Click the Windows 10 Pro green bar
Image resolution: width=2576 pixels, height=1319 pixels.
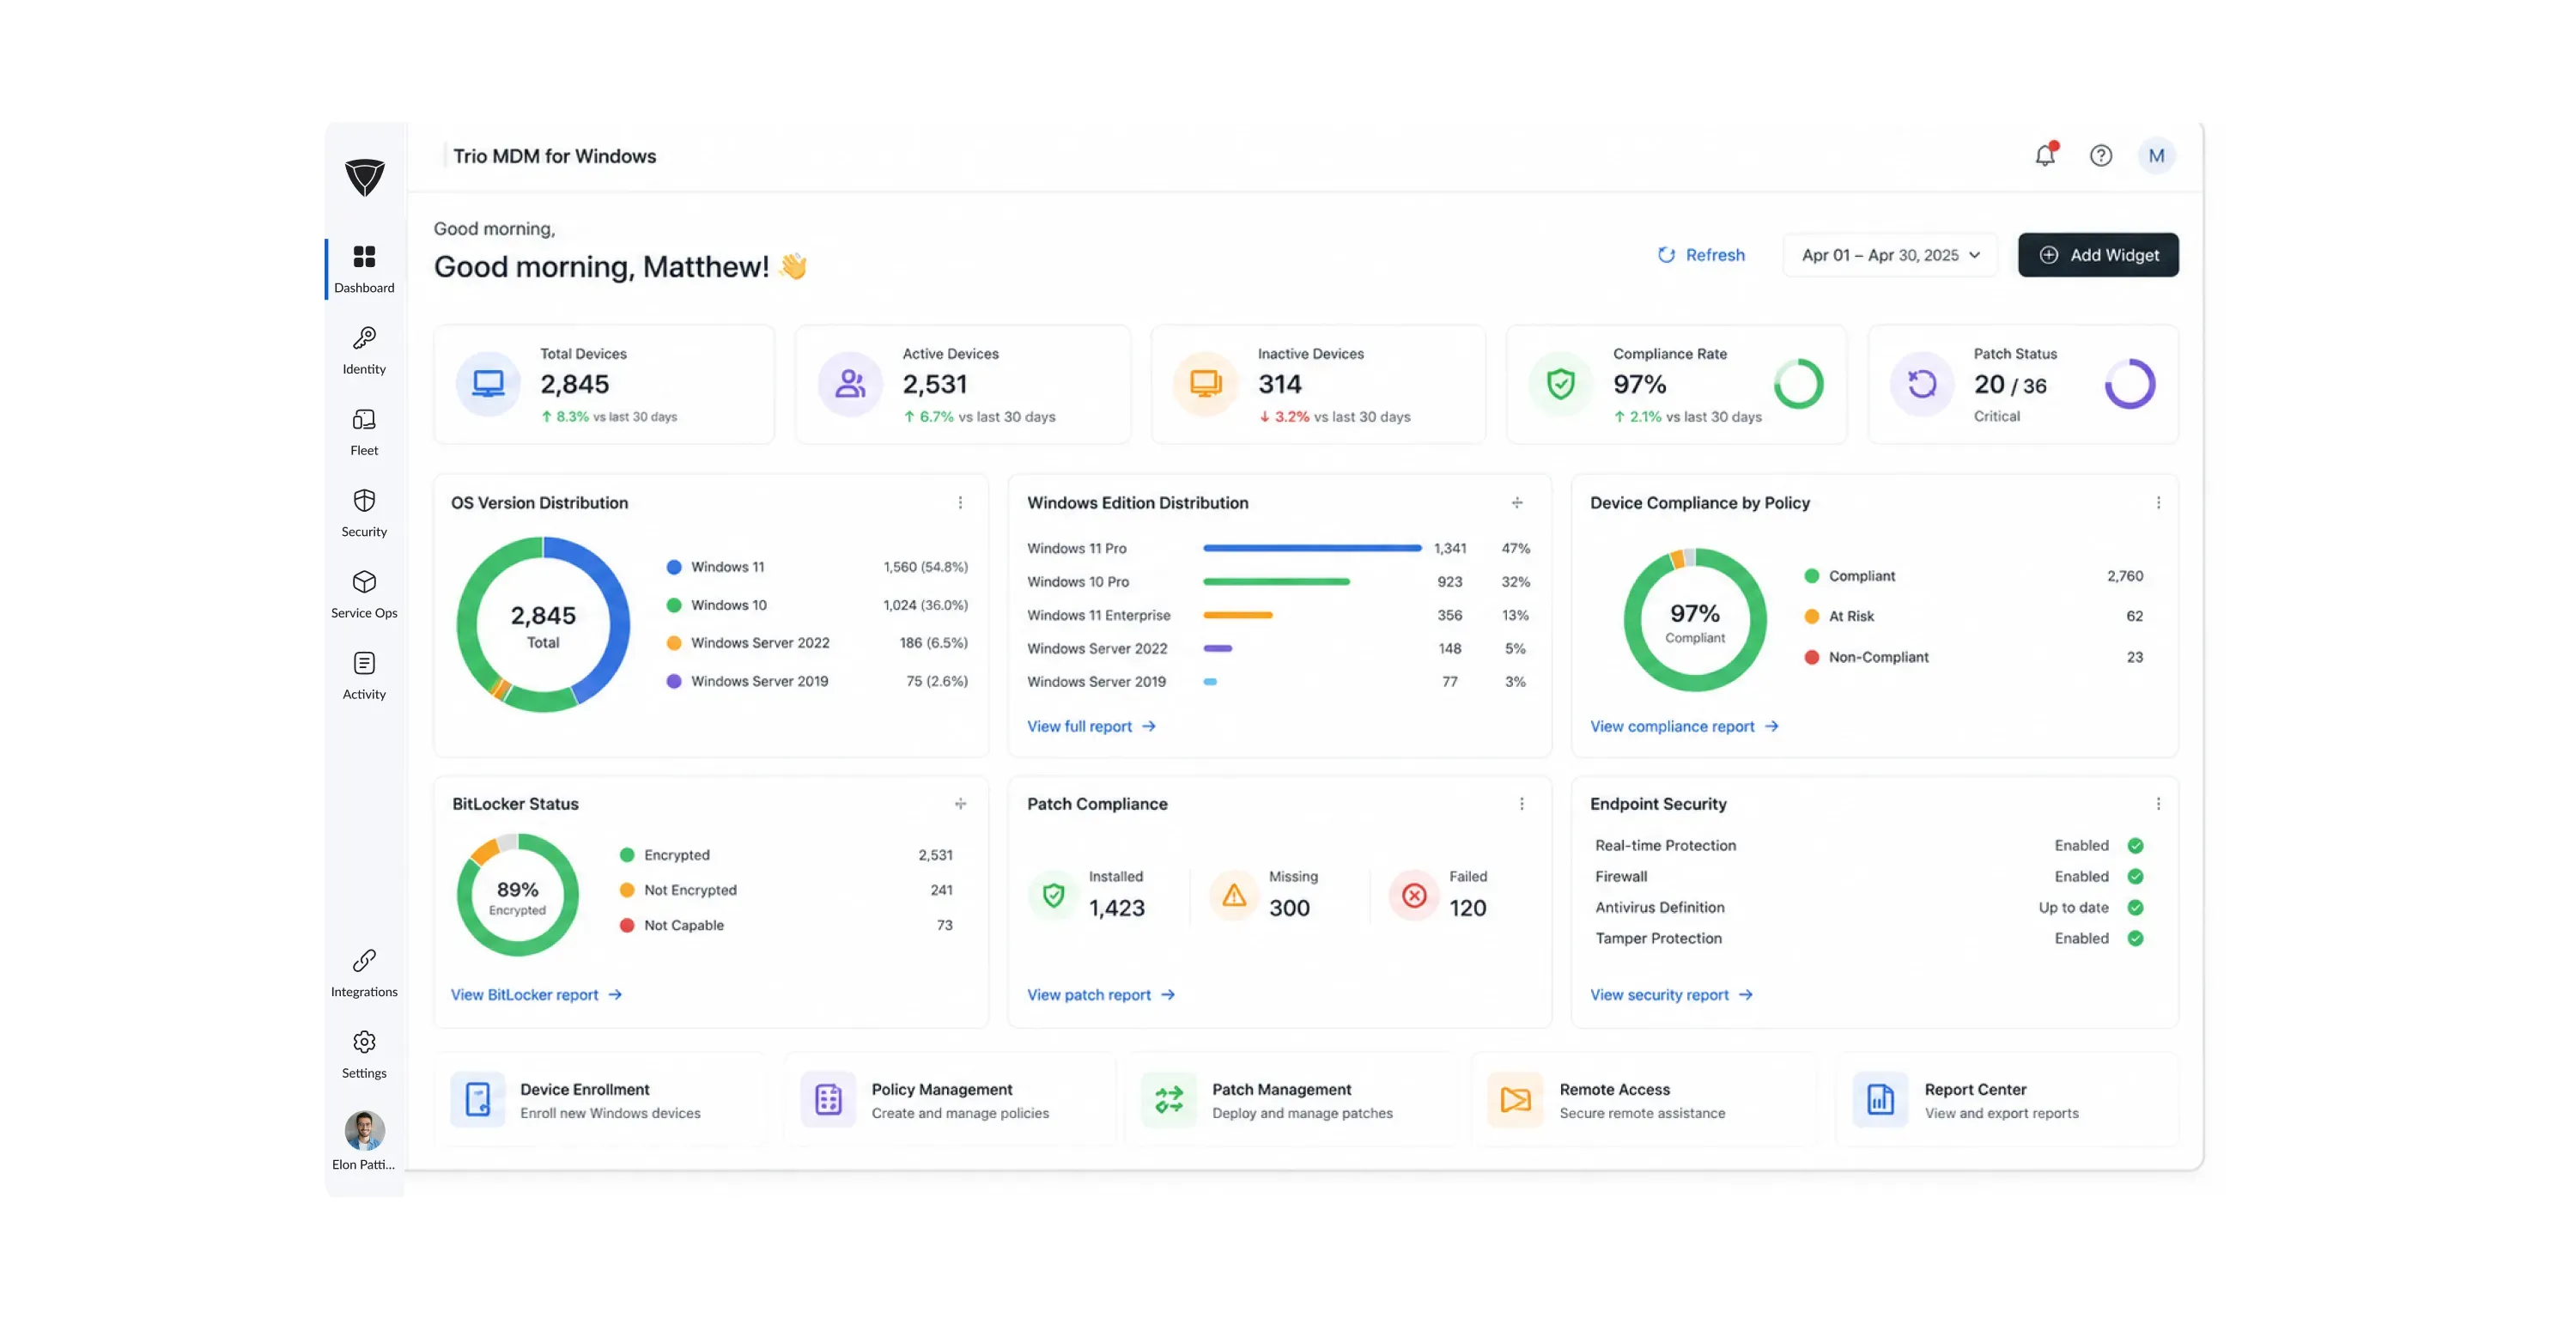click(1276, 581)
